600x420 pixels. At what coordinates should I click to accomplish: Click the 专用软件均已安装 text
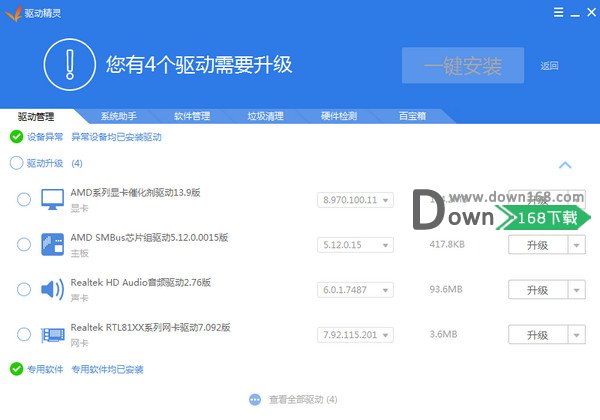tap(108, 370)
